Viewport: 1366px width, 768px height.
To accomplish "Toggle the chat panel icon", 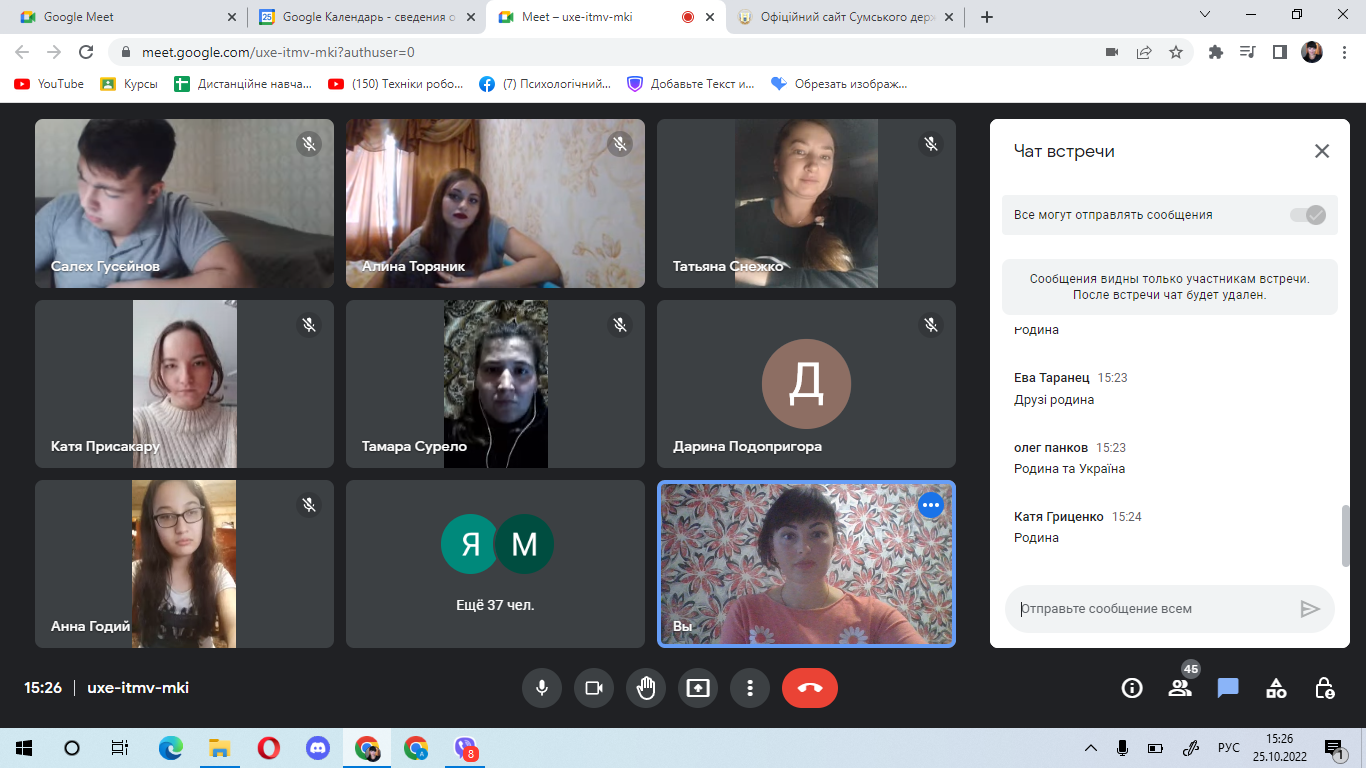I will tap(1228, 688).
